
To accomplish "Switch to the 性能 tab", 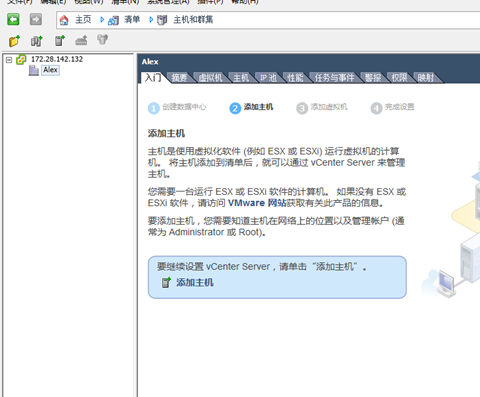I will [x=295, y=78].
